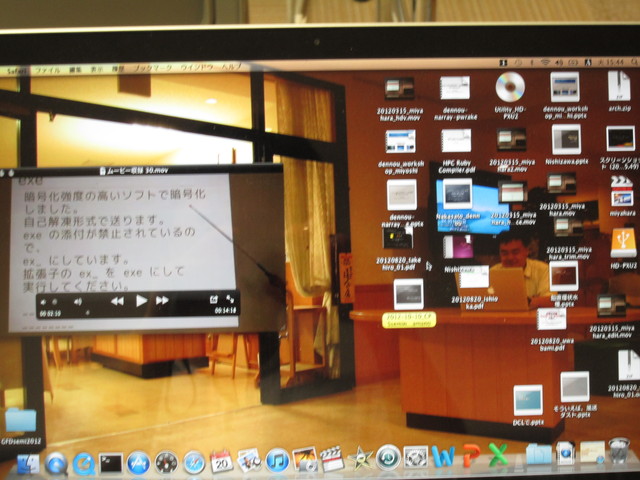Click the share icon in the player controls
Image resolution: width=640 pixels, height=480 pixels.
click(x=213, y=298)
